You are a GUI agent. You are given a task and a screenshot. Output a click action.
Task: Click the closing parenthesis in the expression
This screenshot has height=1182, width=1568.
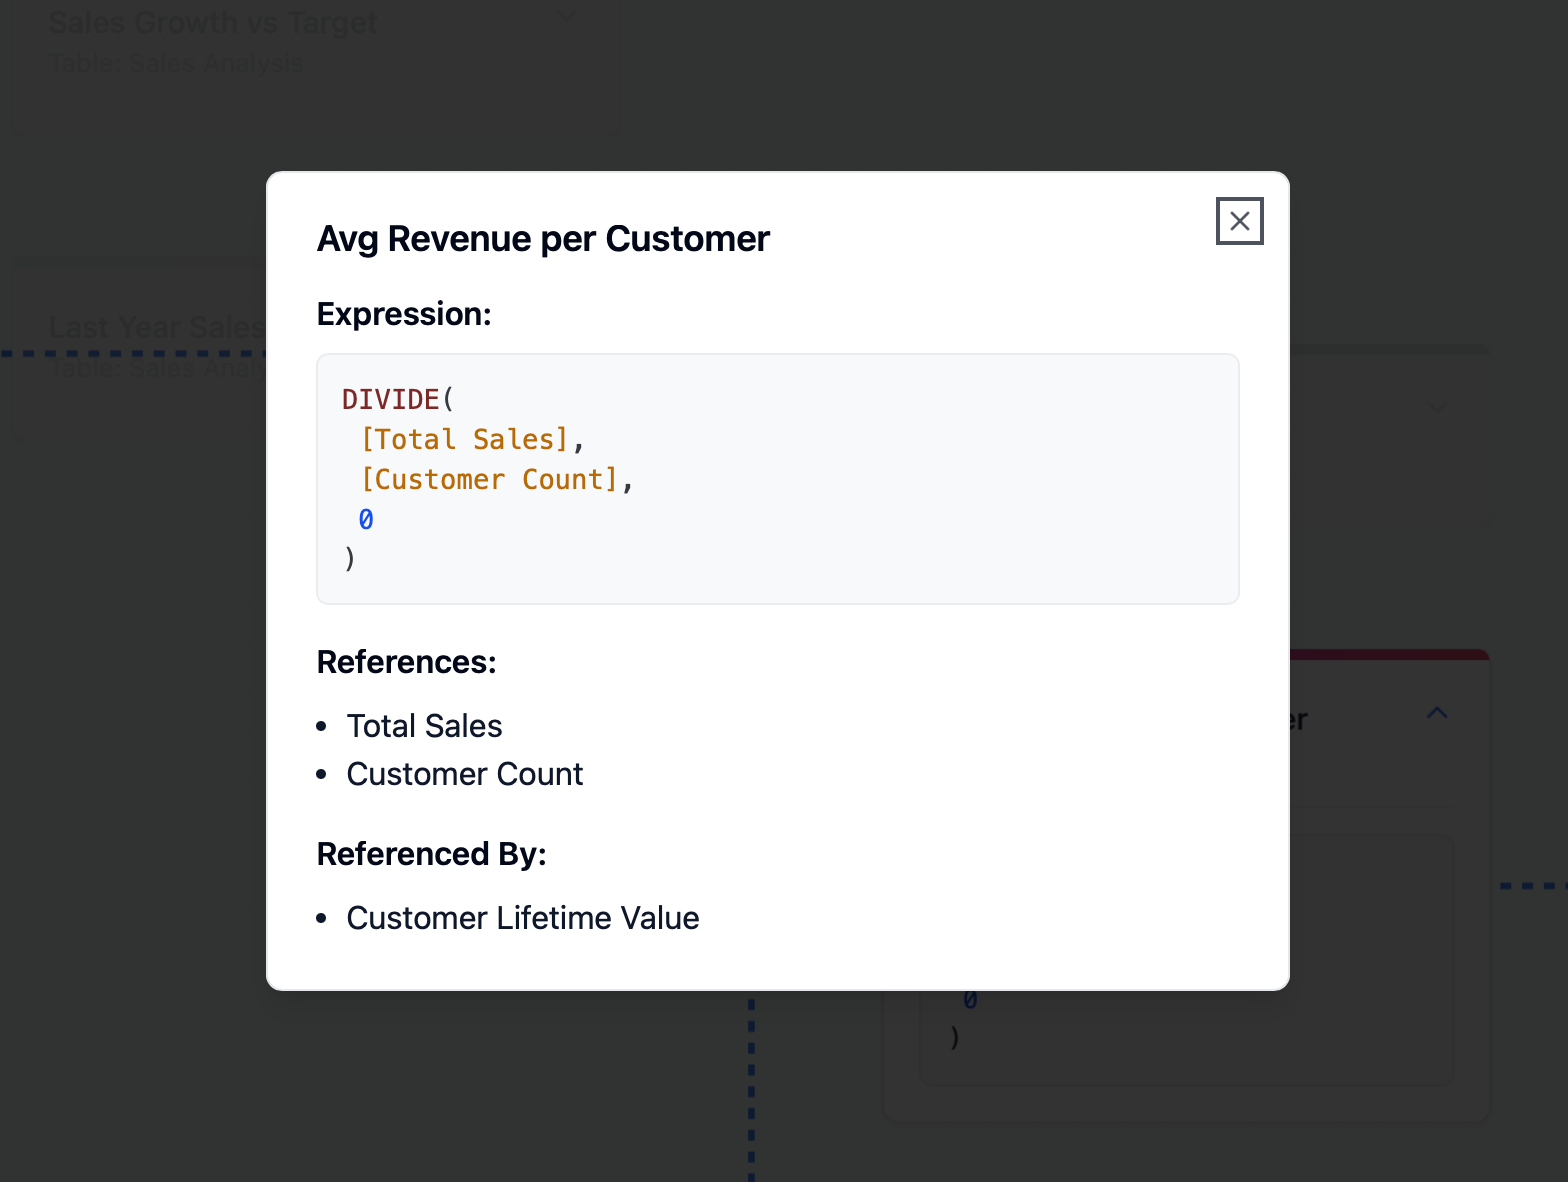tap(349, 558)
